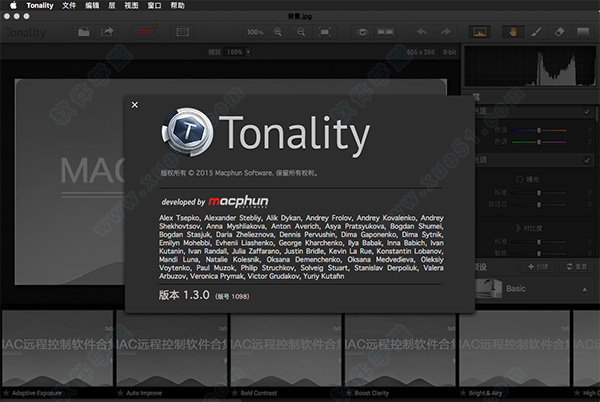Viewport: 600px width, 402px height.
Task: Close the About Tonality dialog
Action: pos(135,105)
